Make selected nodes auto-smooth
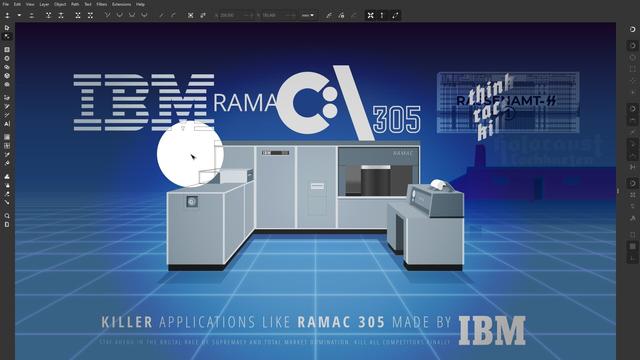Viewport: 640px width, 360px height. coord(144,15)
